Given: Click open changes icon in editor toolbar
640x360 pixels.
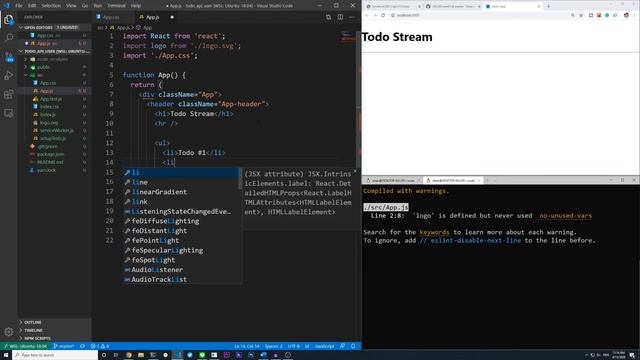Looking at the screenshot, I should pos(329,17).
